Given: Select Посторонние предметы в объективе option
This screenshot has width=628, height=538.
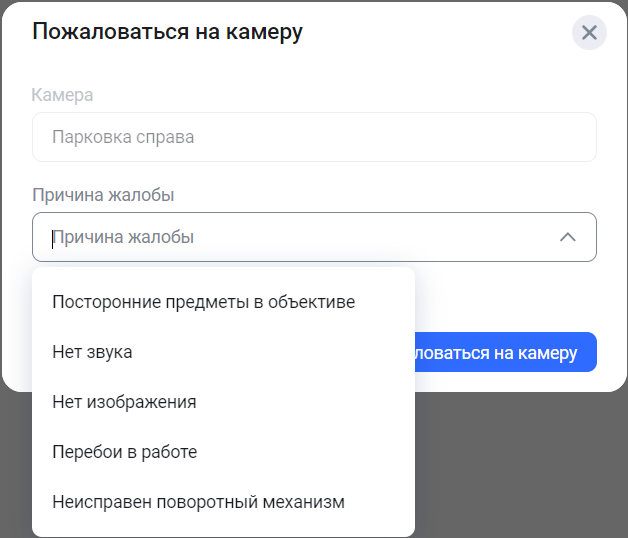Looking at the screenshot, I should tap(203, 301).
